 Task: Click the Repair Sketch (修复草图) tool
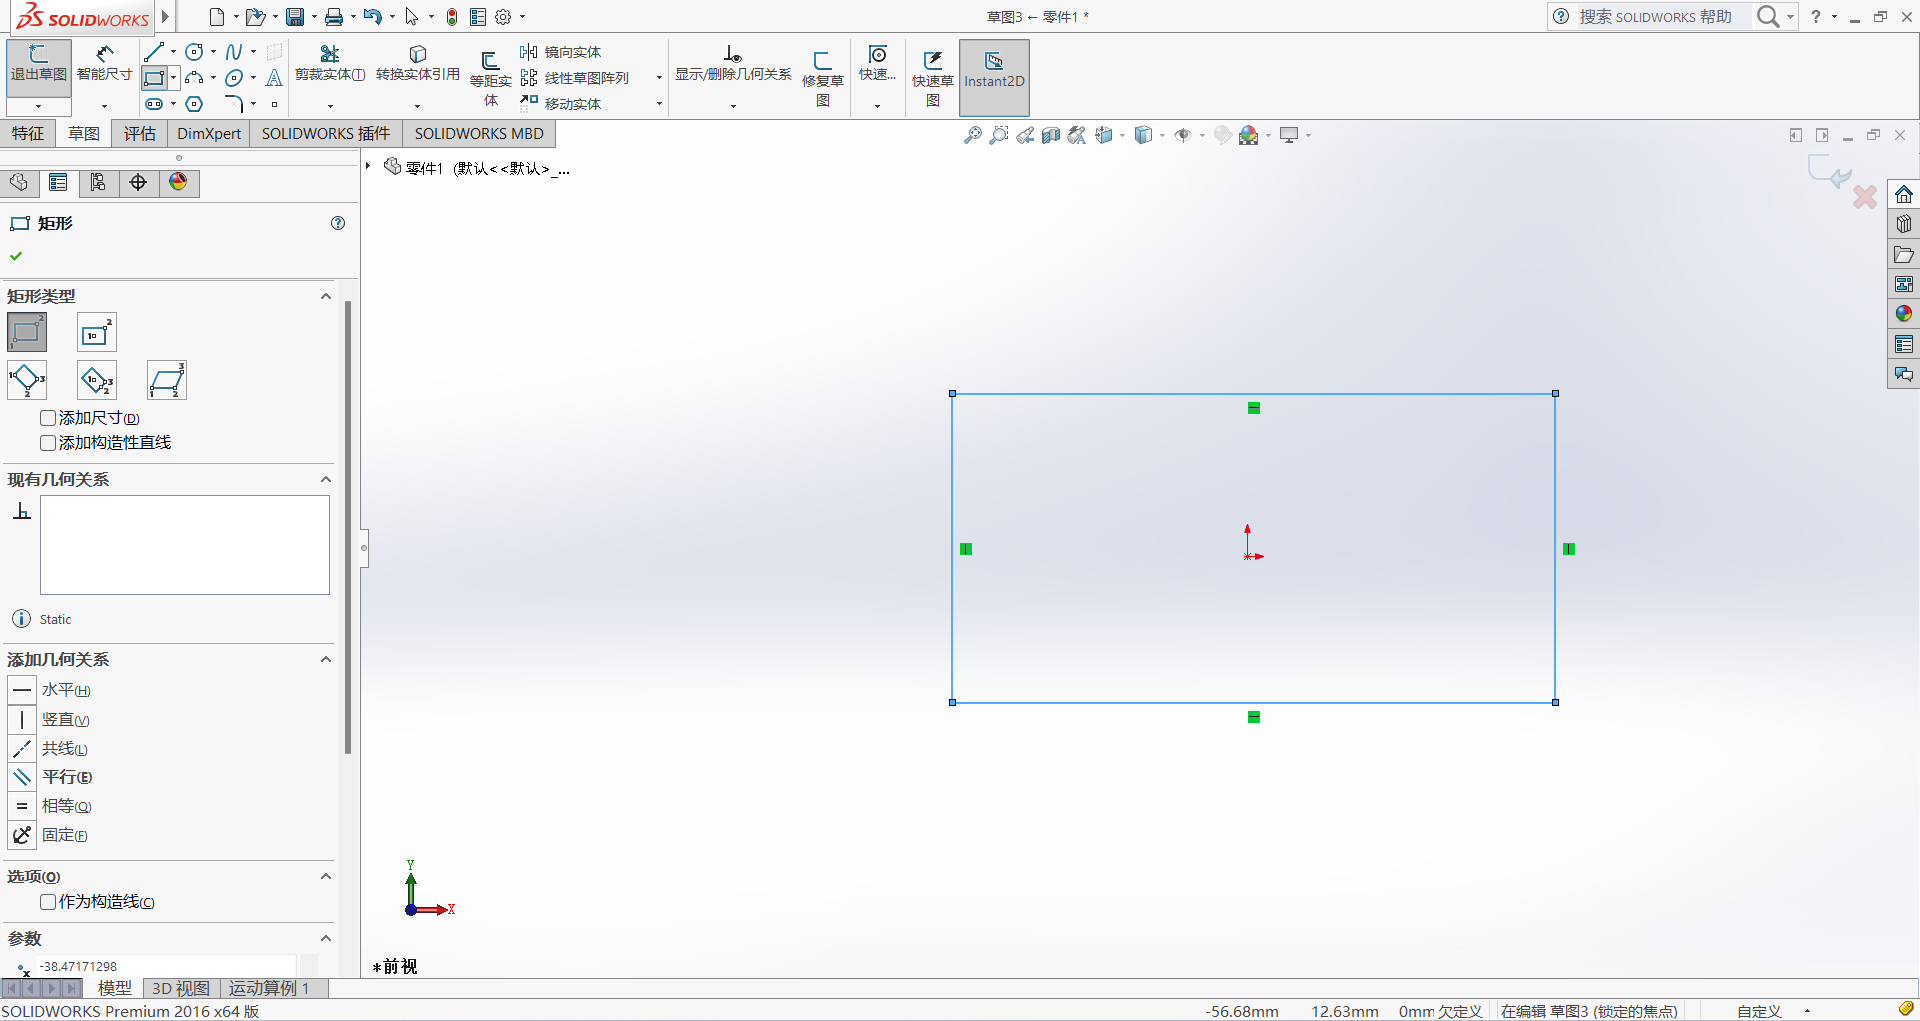click(x=823, y=78)
